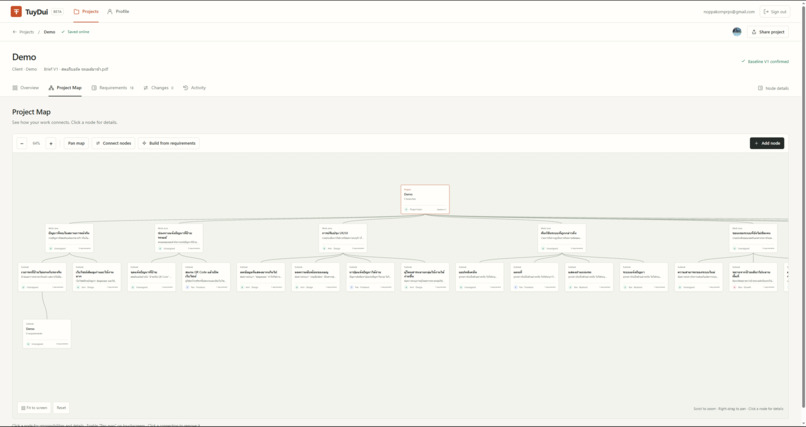Open the Activity tab
The width and height of the screenshot is (806, 427).
(194, 88)
